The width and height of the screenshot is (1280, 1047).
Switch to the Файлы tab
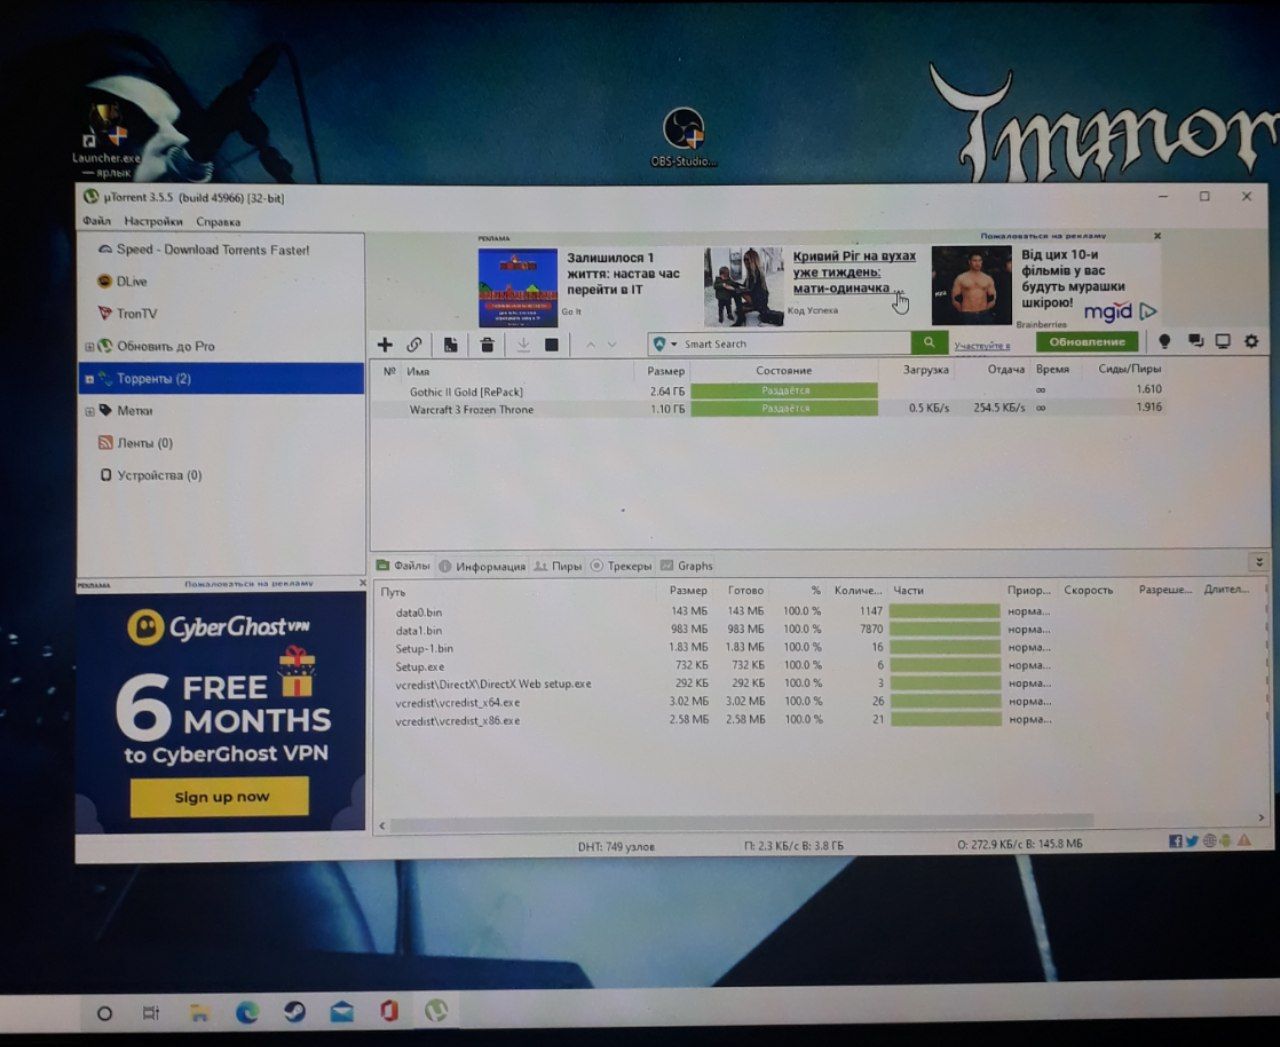click(x=403, y=566)
